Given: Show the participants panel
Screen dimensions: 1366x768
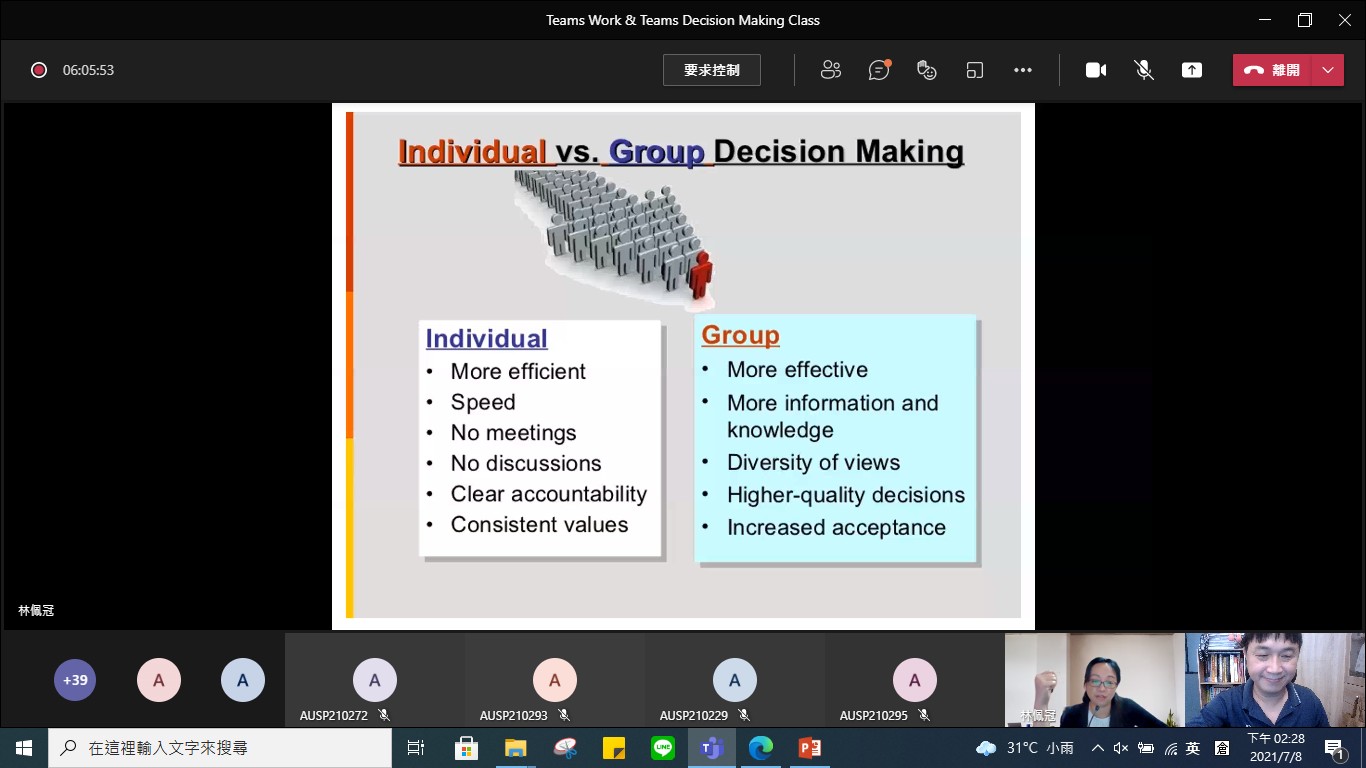Looking at the screenshot, I should [x=830, y=70].
